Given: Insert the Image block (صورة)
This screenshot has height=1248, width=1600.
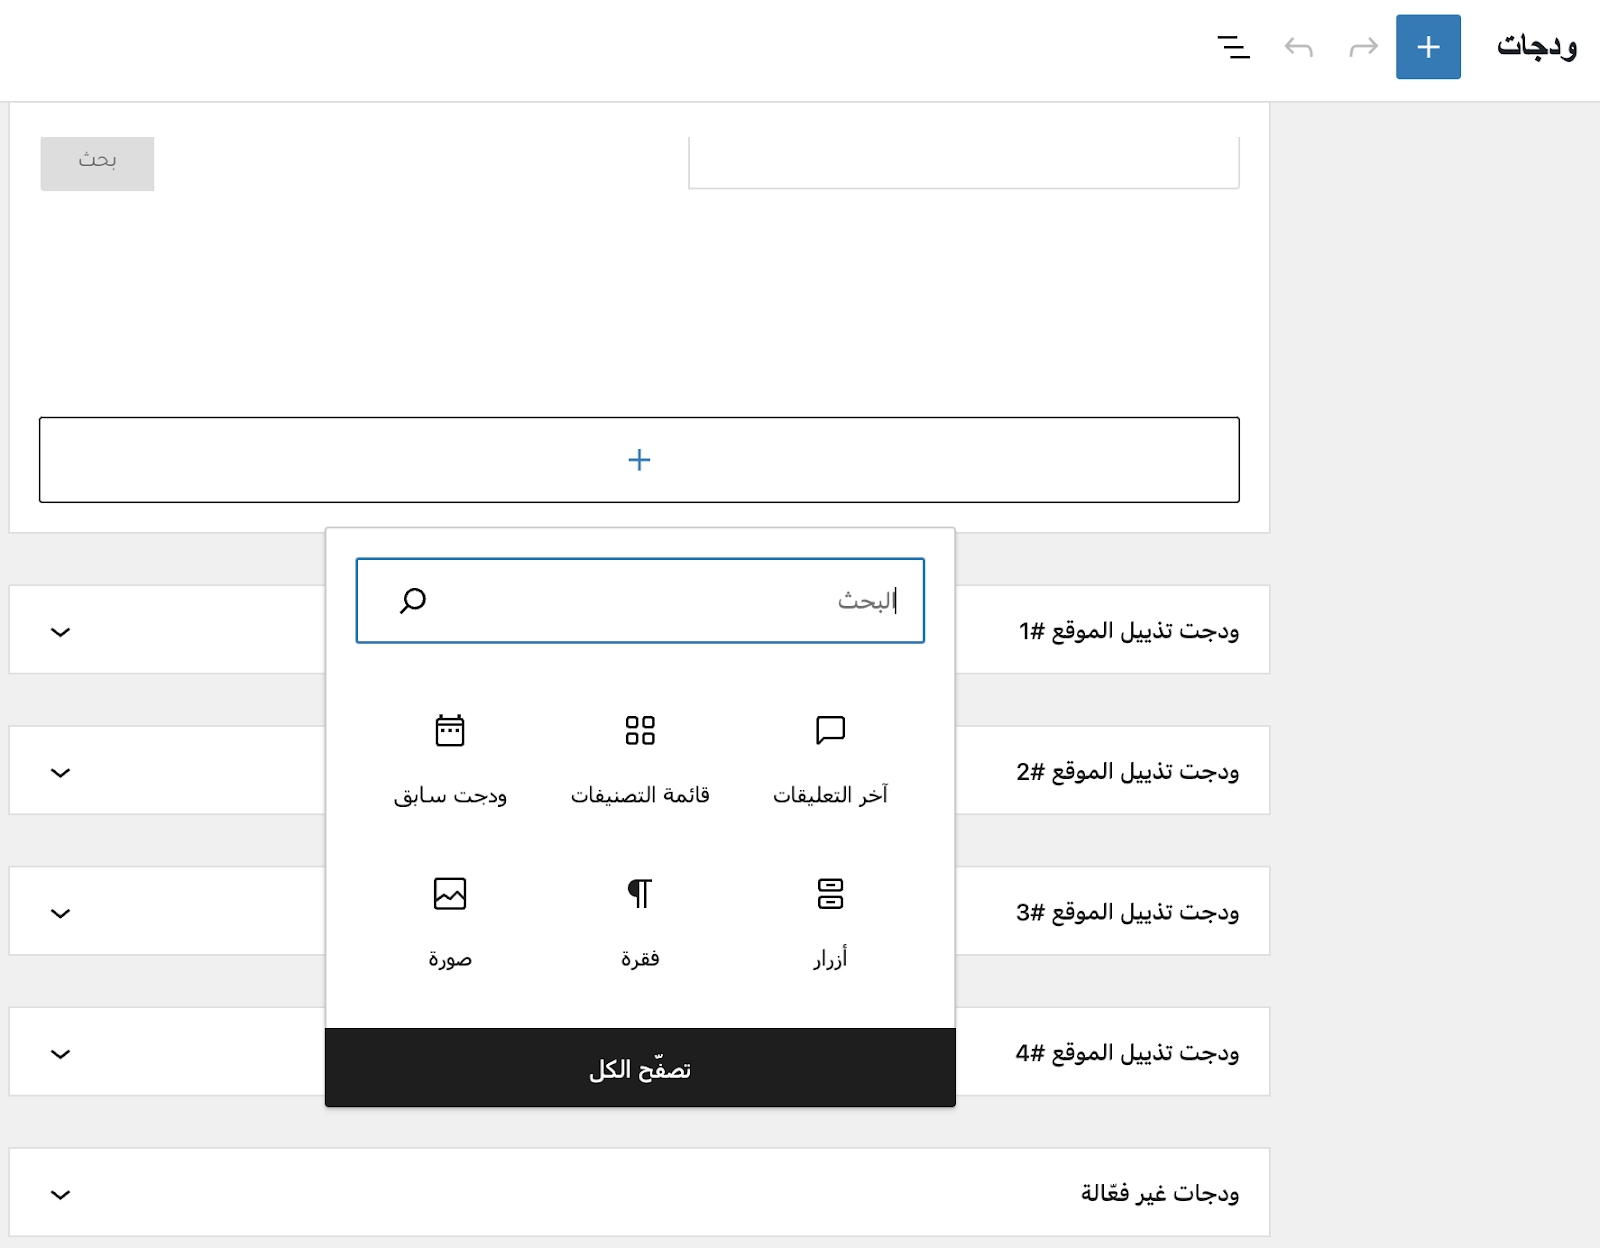Looking at the screenshot, I should pos(450,921).
